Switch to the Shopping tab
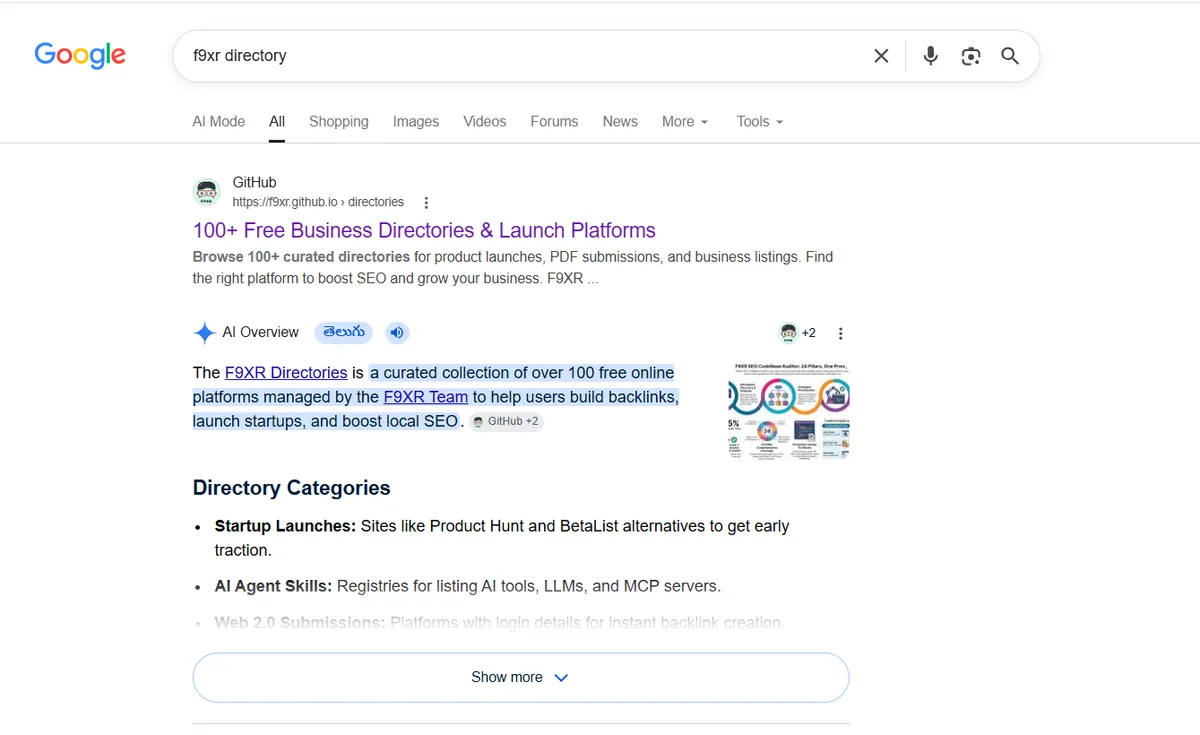Viewport: 1200px width, 735px height. coord(339,121)
